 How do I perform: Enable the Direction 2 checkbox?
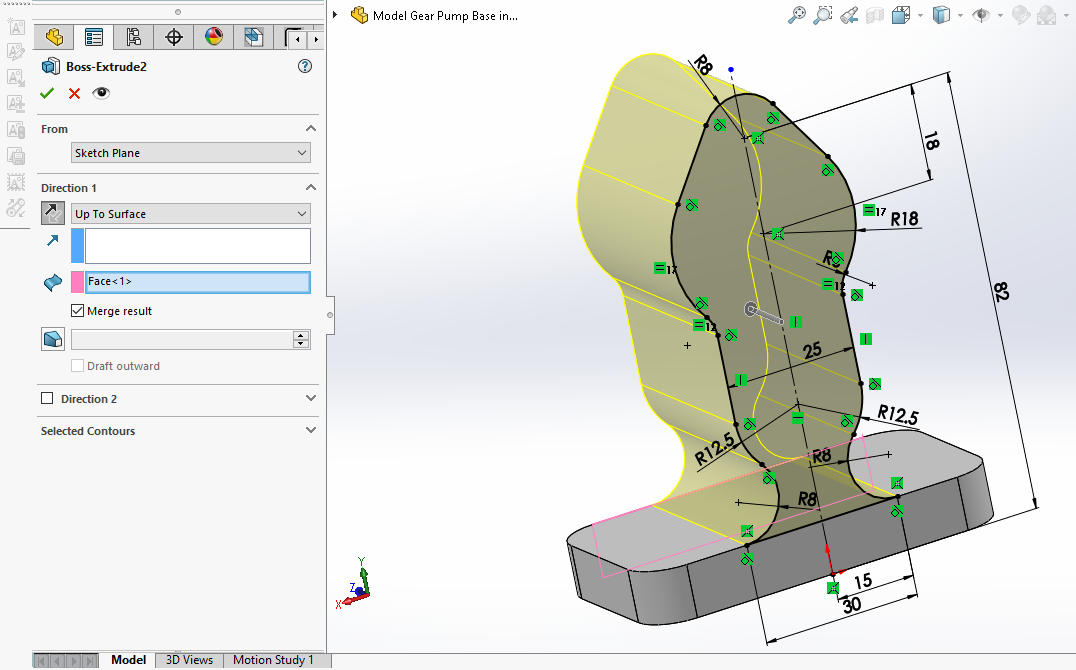[x=47, y=399]
